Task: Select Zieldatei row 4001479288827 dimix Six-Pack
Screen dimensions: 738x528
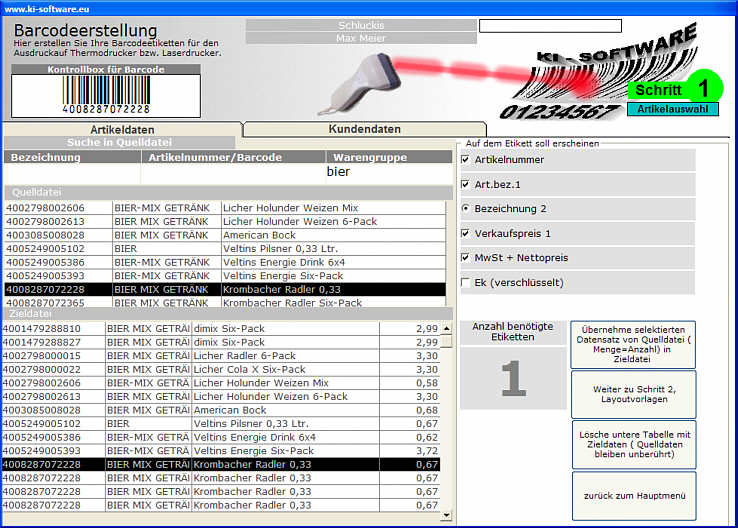Action: coord(221,342)
